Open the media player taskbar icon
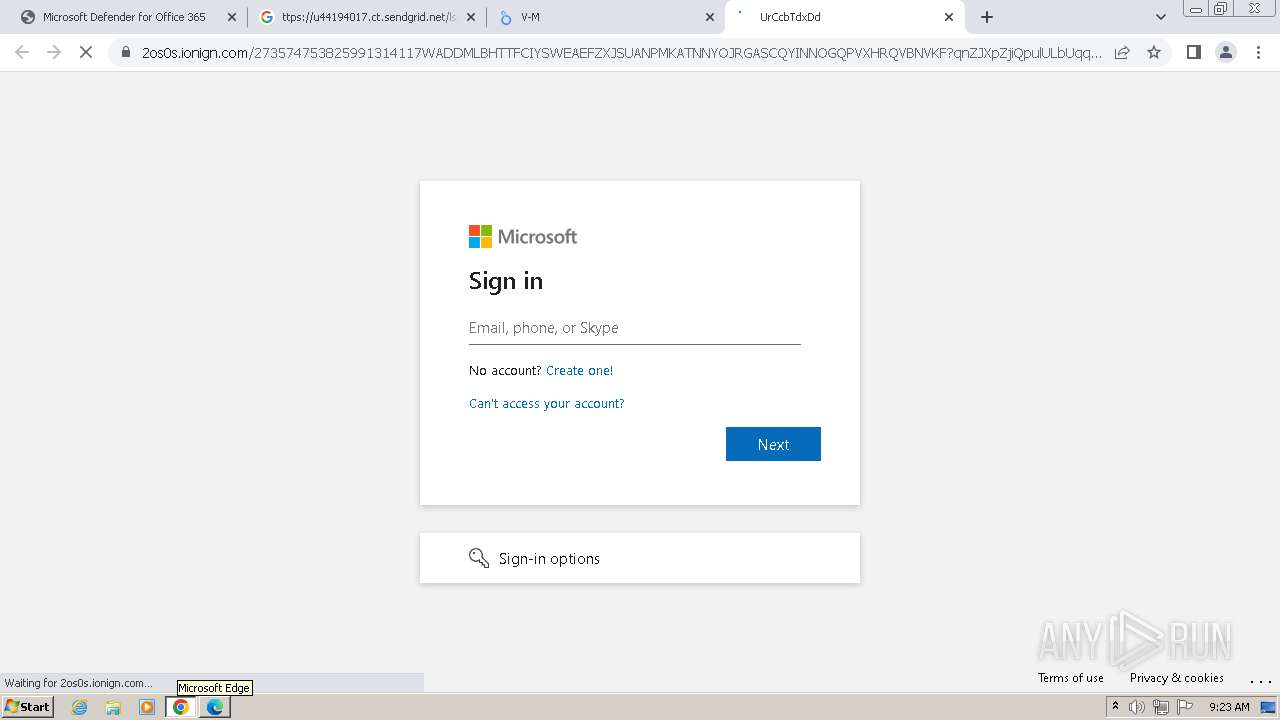 [147, 707]
